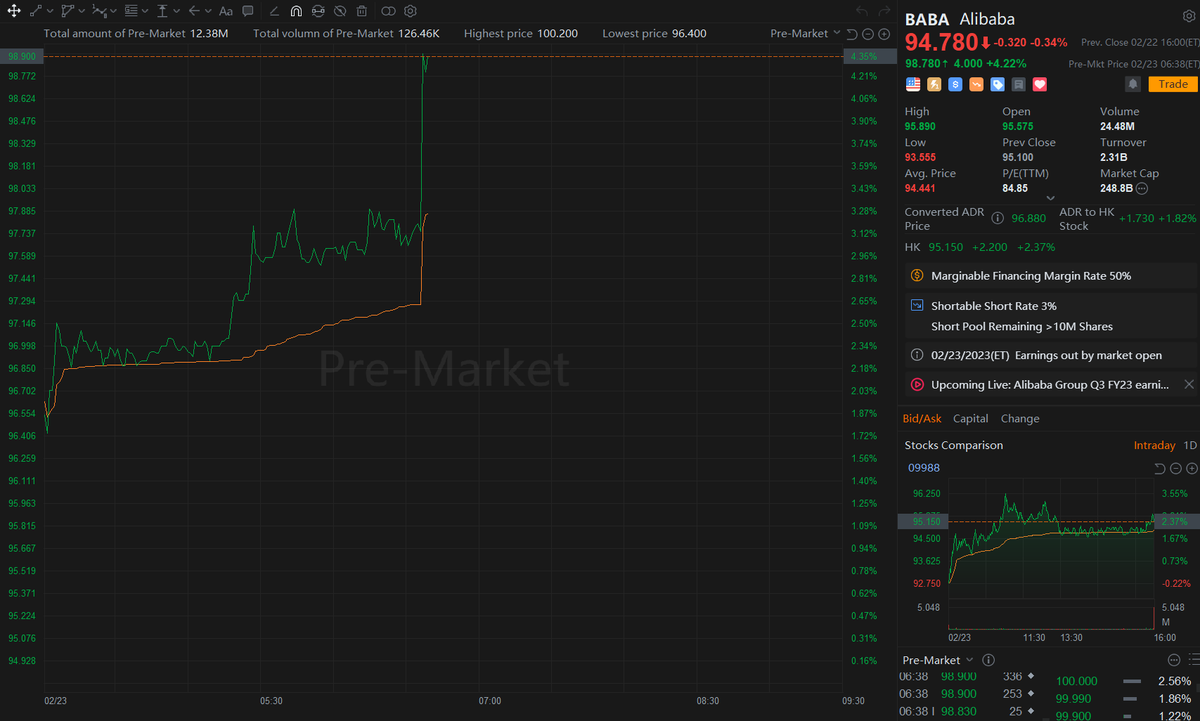Screen dimensions: 1200x721
Task: Toggle the red heart watchlist favorite
Action: 1040,85
